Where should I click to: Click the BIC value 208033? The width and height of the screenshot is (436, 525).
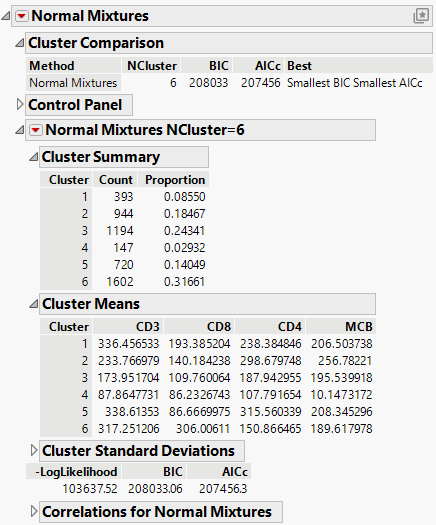click(x=208, y=83)
